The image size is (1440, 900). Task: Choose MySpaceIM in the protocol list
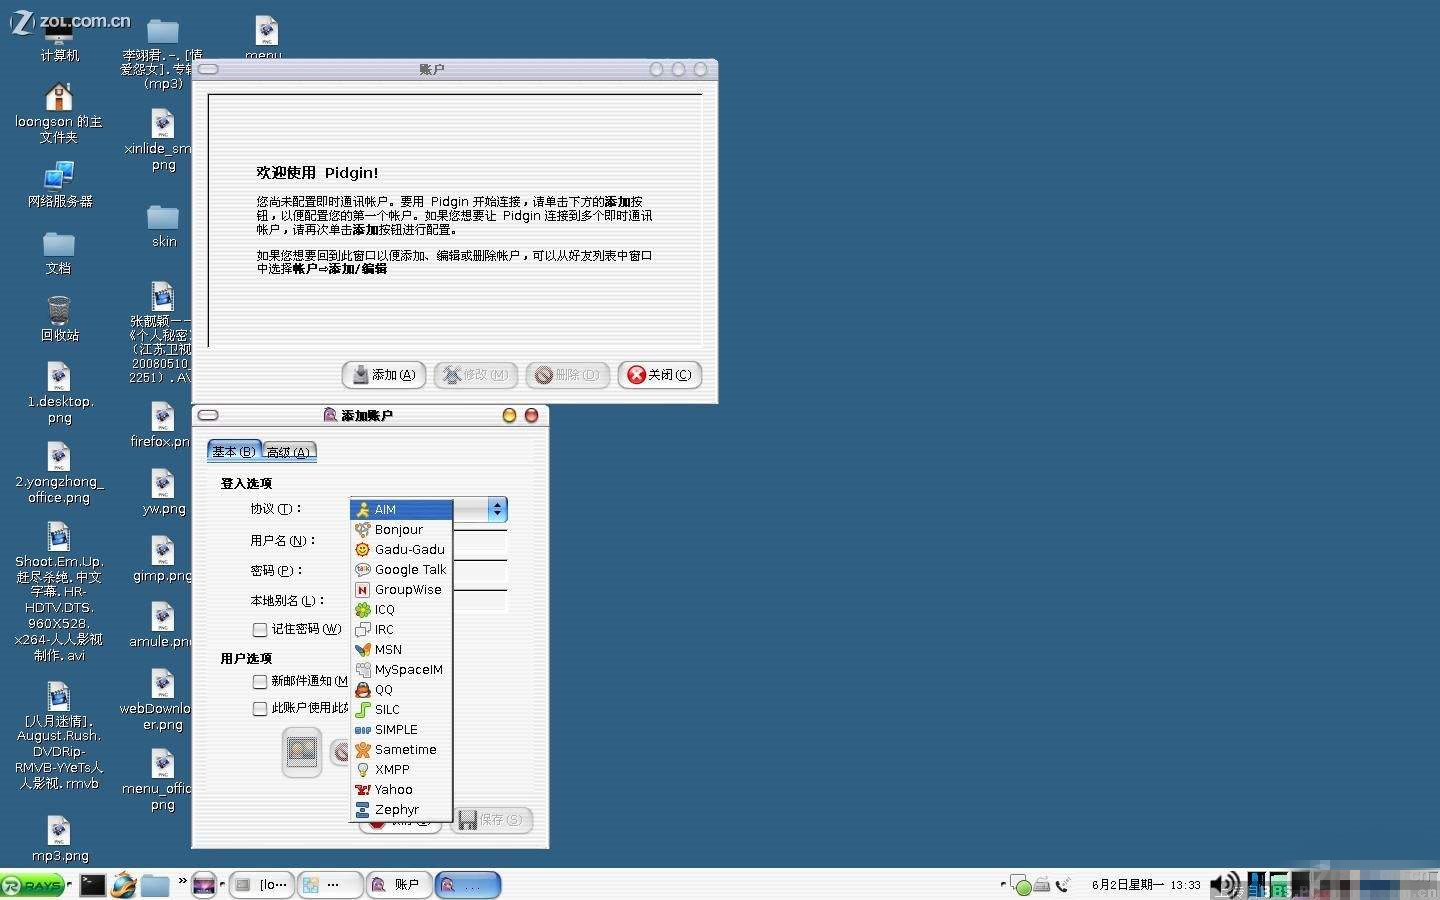401,670
